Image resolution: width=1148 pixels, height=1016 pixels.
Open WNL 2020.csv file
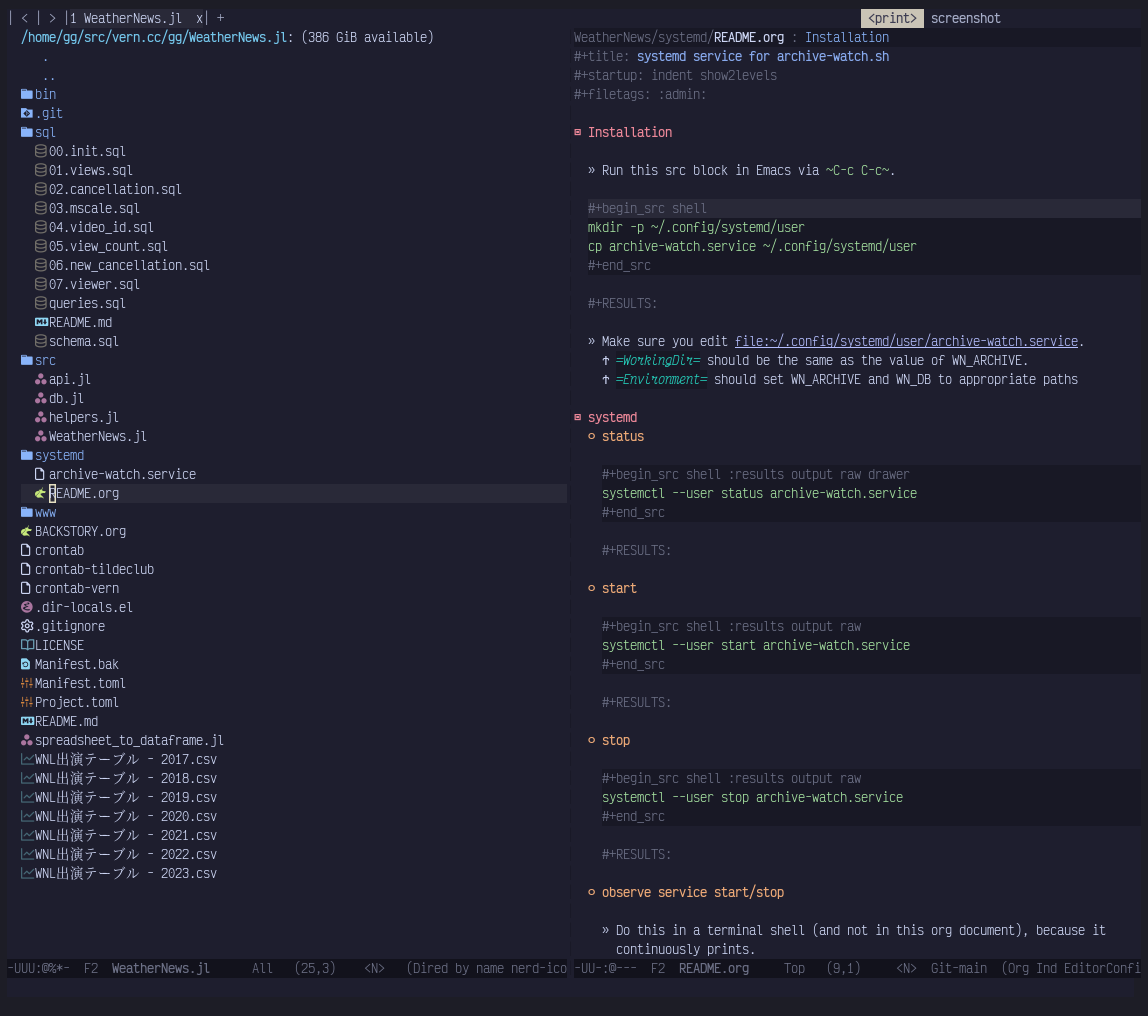click(125, 817)
